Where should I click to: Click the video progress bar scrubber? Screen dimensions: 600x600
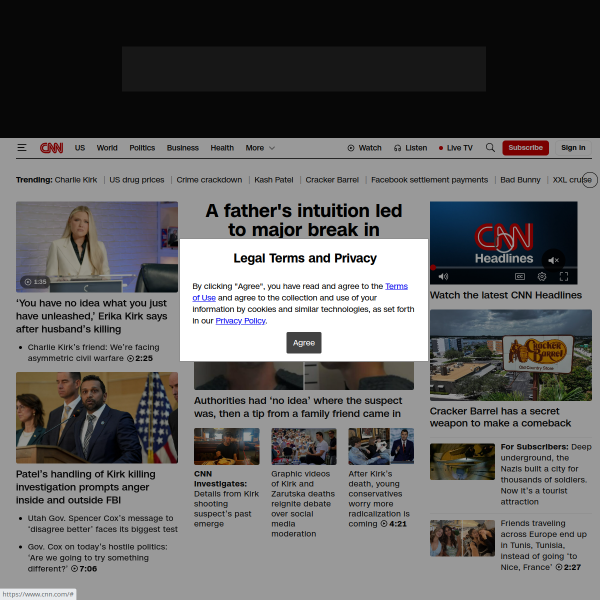(x=433, y=267)
